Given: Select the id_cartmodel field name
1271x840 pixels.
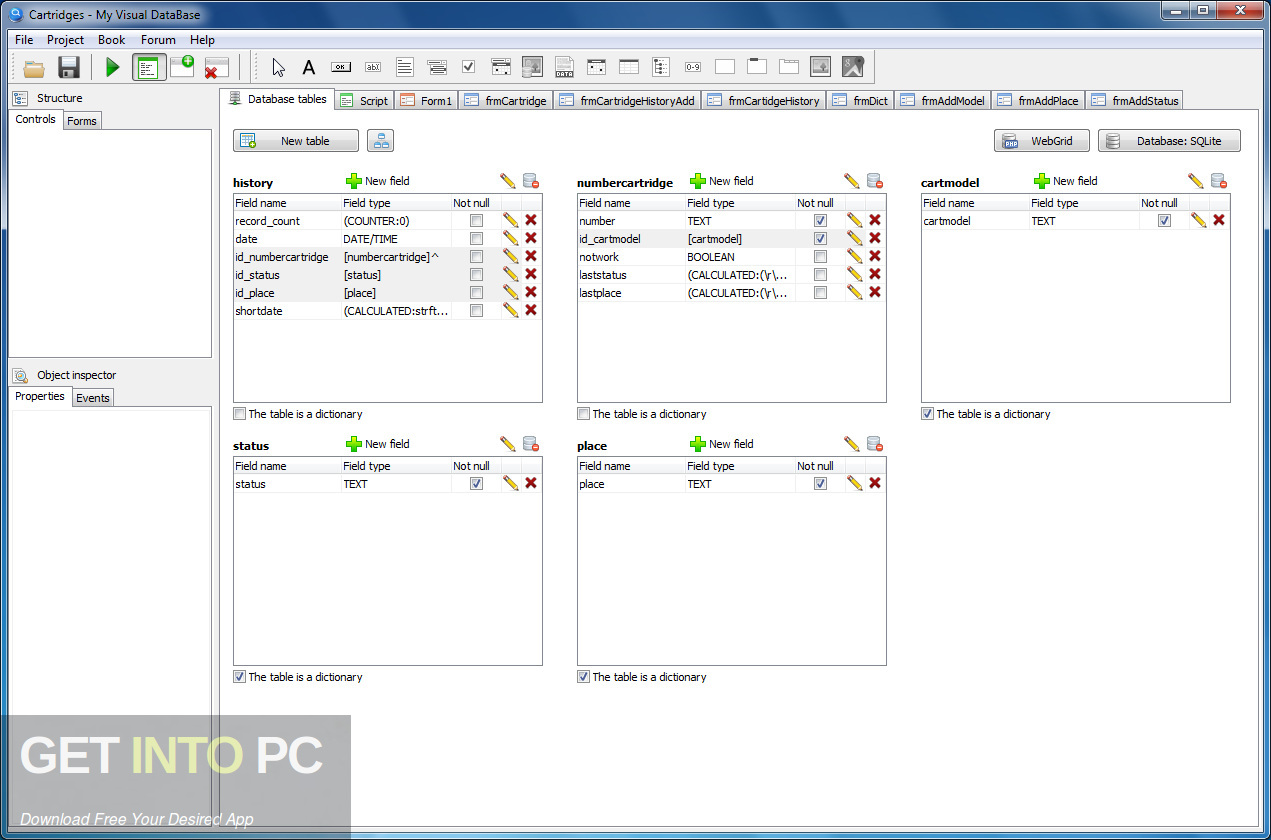Looking at the screenshot, I should [x=610, y=239].
